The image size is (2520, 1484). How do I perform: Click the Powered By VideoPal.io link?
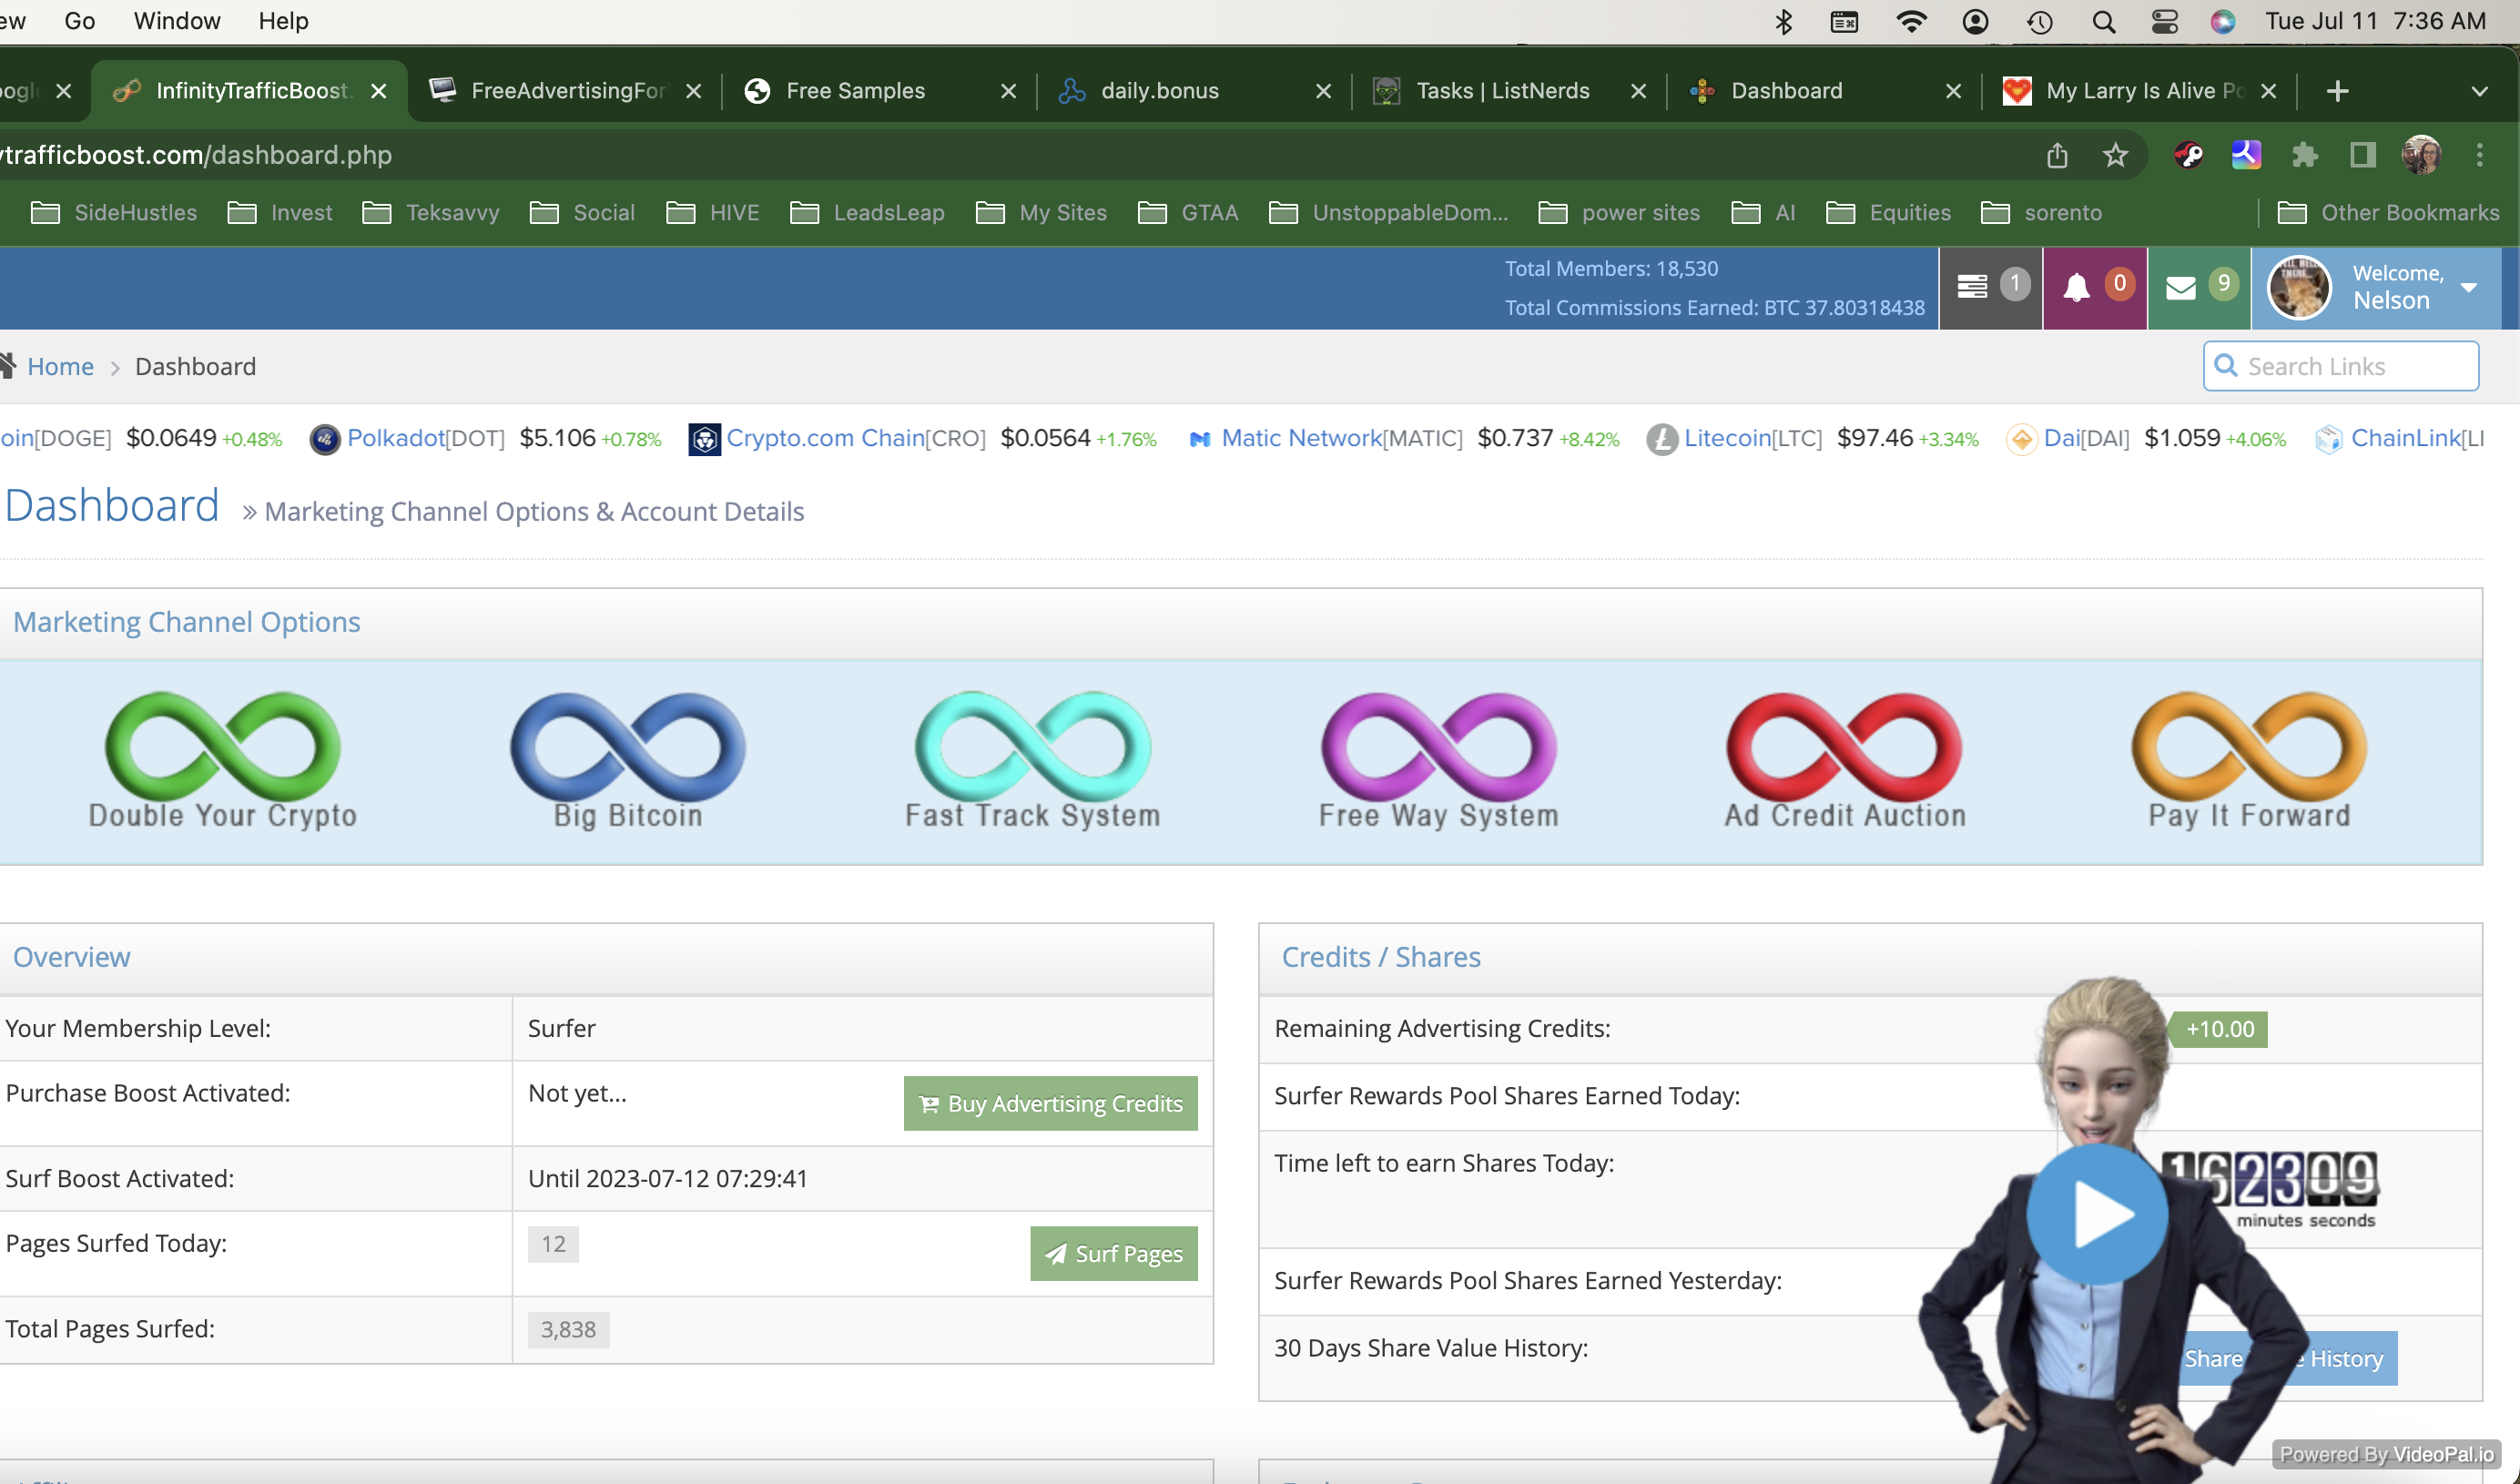[2386, 1454]
